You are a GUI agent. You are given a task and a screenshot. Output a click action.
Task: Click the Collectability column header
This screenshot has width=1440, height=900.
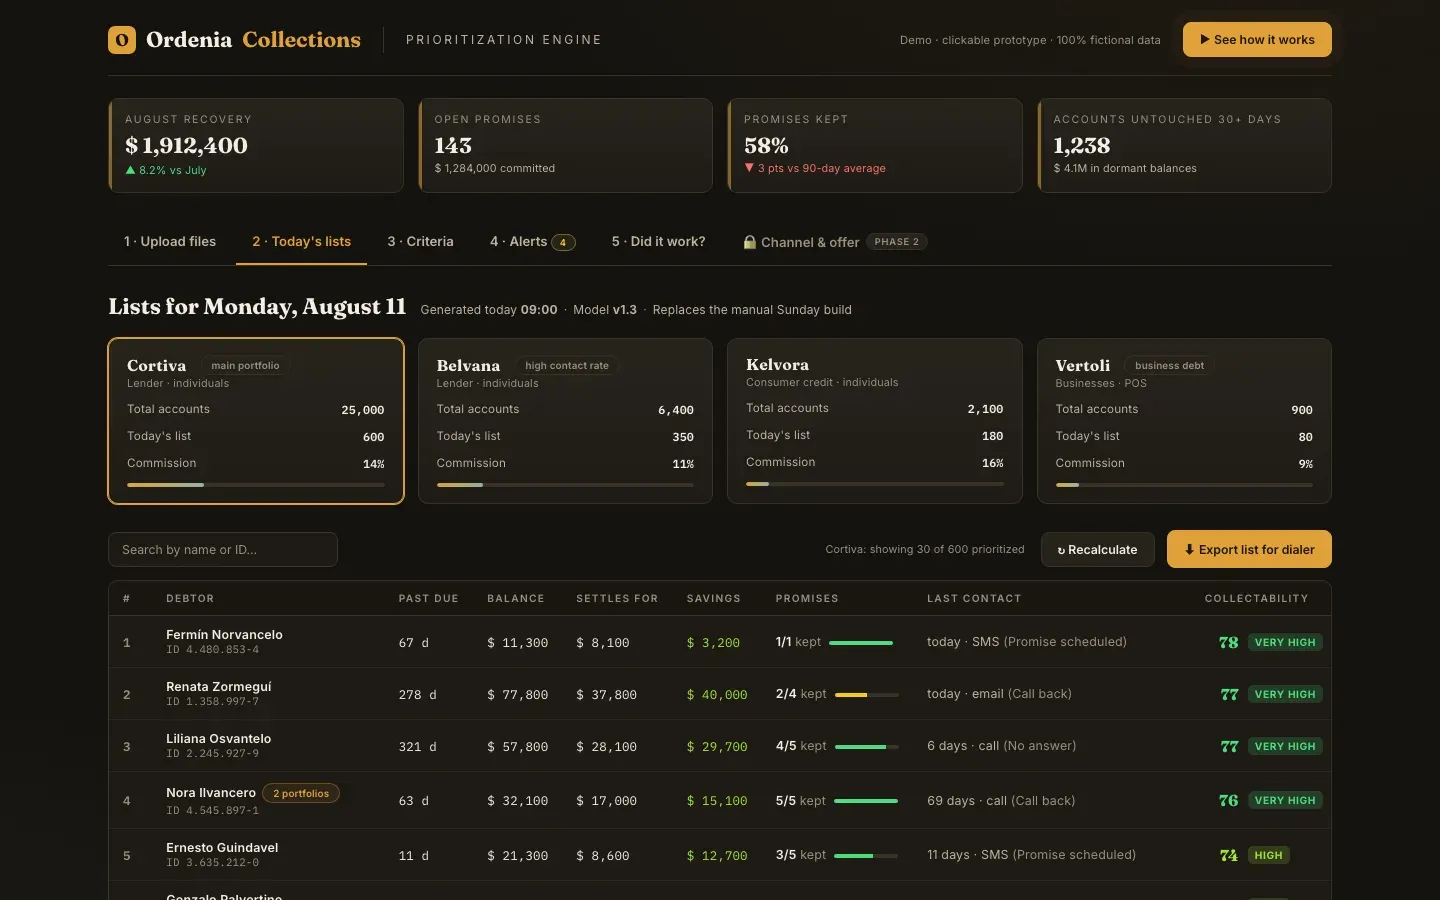click(x=1256, y=599)
